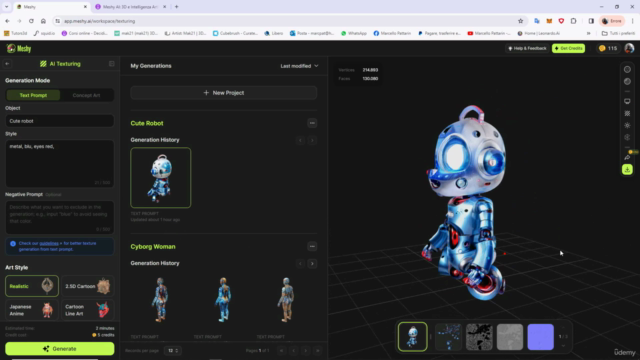The image size is (640, 360).
Task: Click the Style text area with metal, blu, eyes red
Action: point(60,163)
